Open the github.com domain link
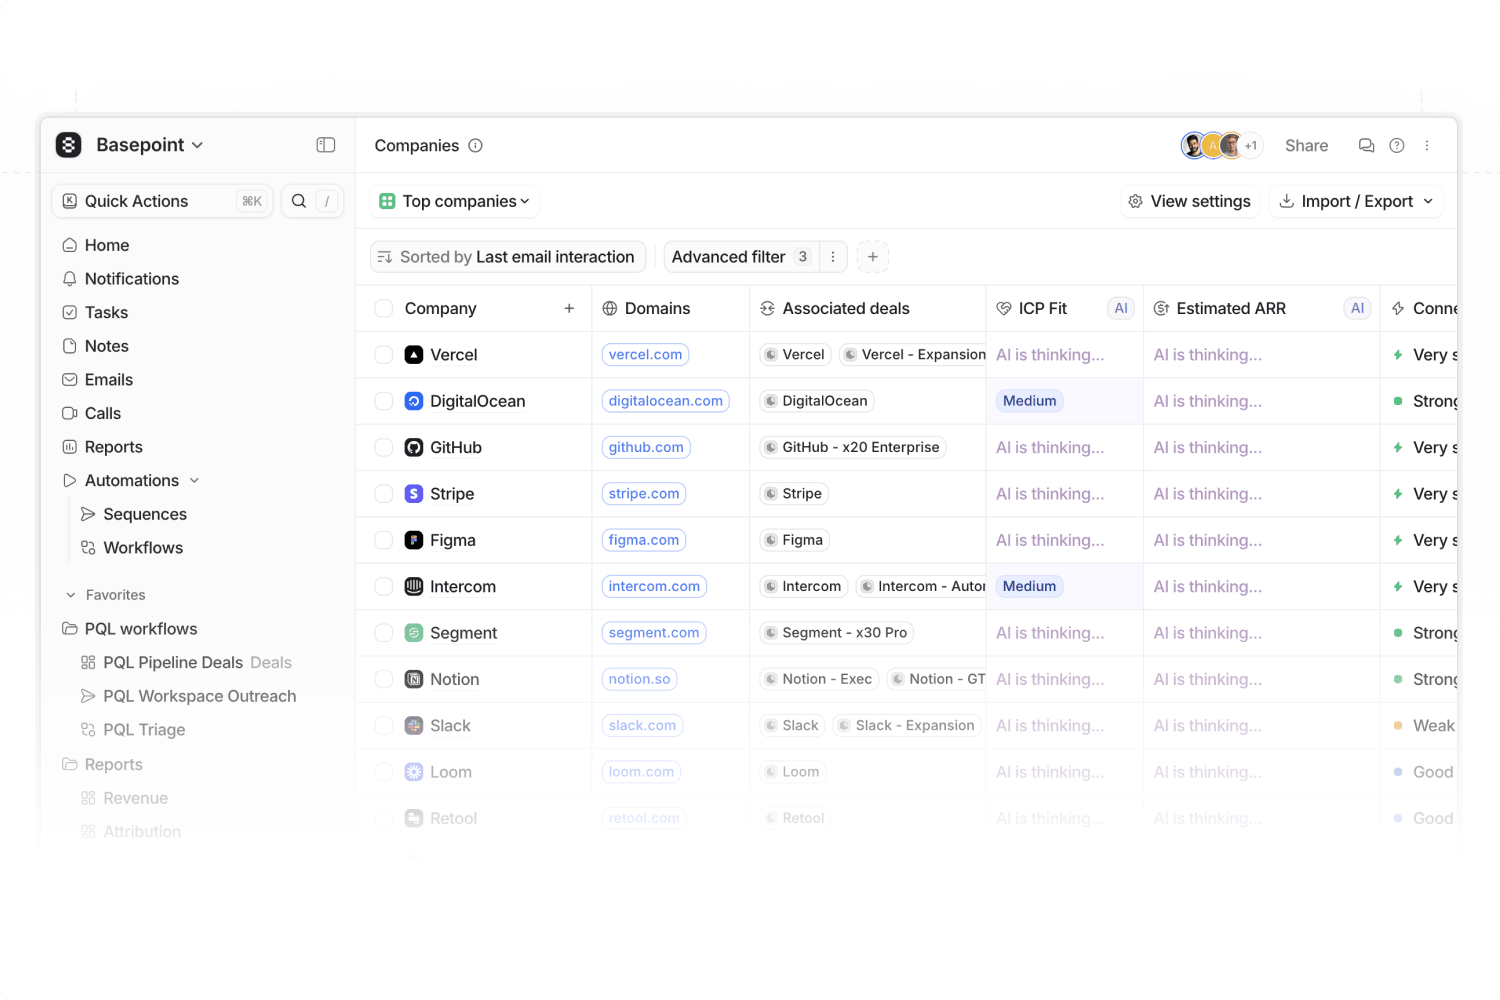1500x1000 pixels. pos(646,448)
